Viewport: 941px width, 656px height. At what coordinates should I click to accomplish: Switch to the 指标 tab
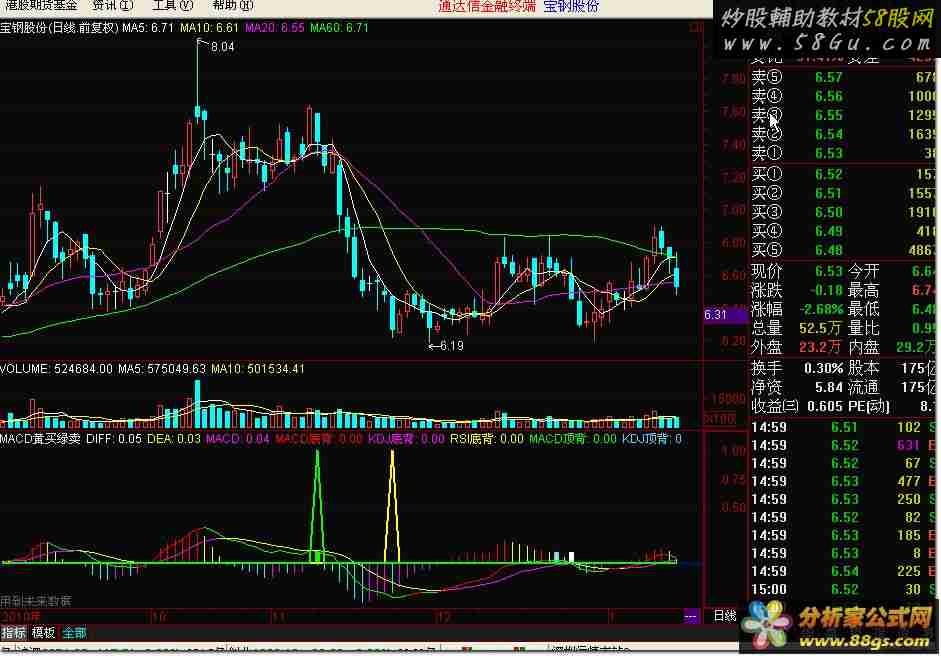(x=13, y=633)
